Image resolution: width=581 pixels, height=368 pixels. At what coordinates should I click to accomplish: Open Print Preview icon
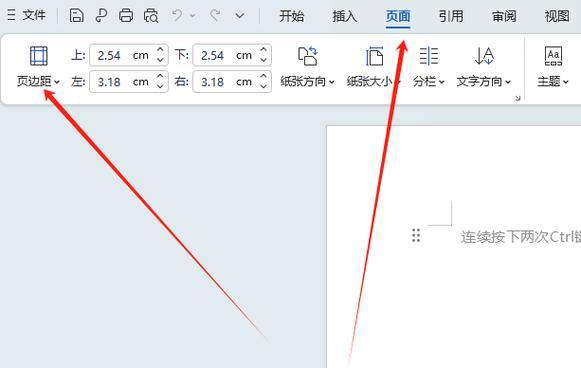[151, 16]
